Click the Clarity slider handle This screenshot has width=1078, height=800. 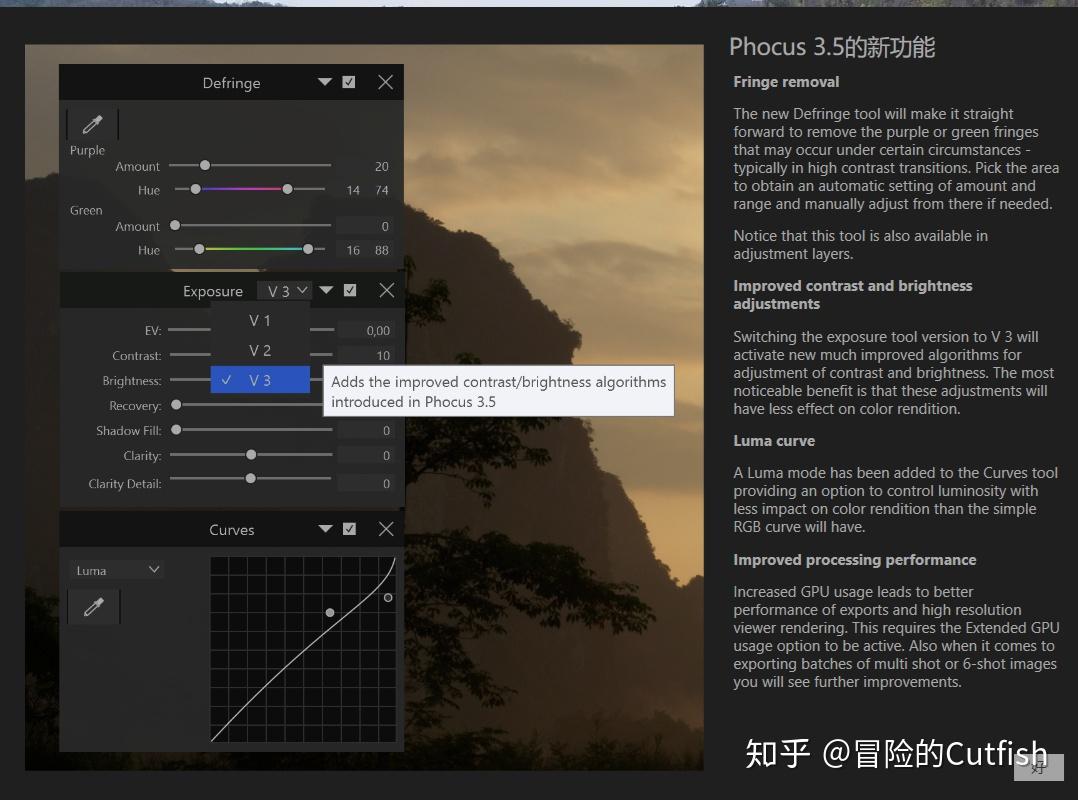click(x=251, y=454)
